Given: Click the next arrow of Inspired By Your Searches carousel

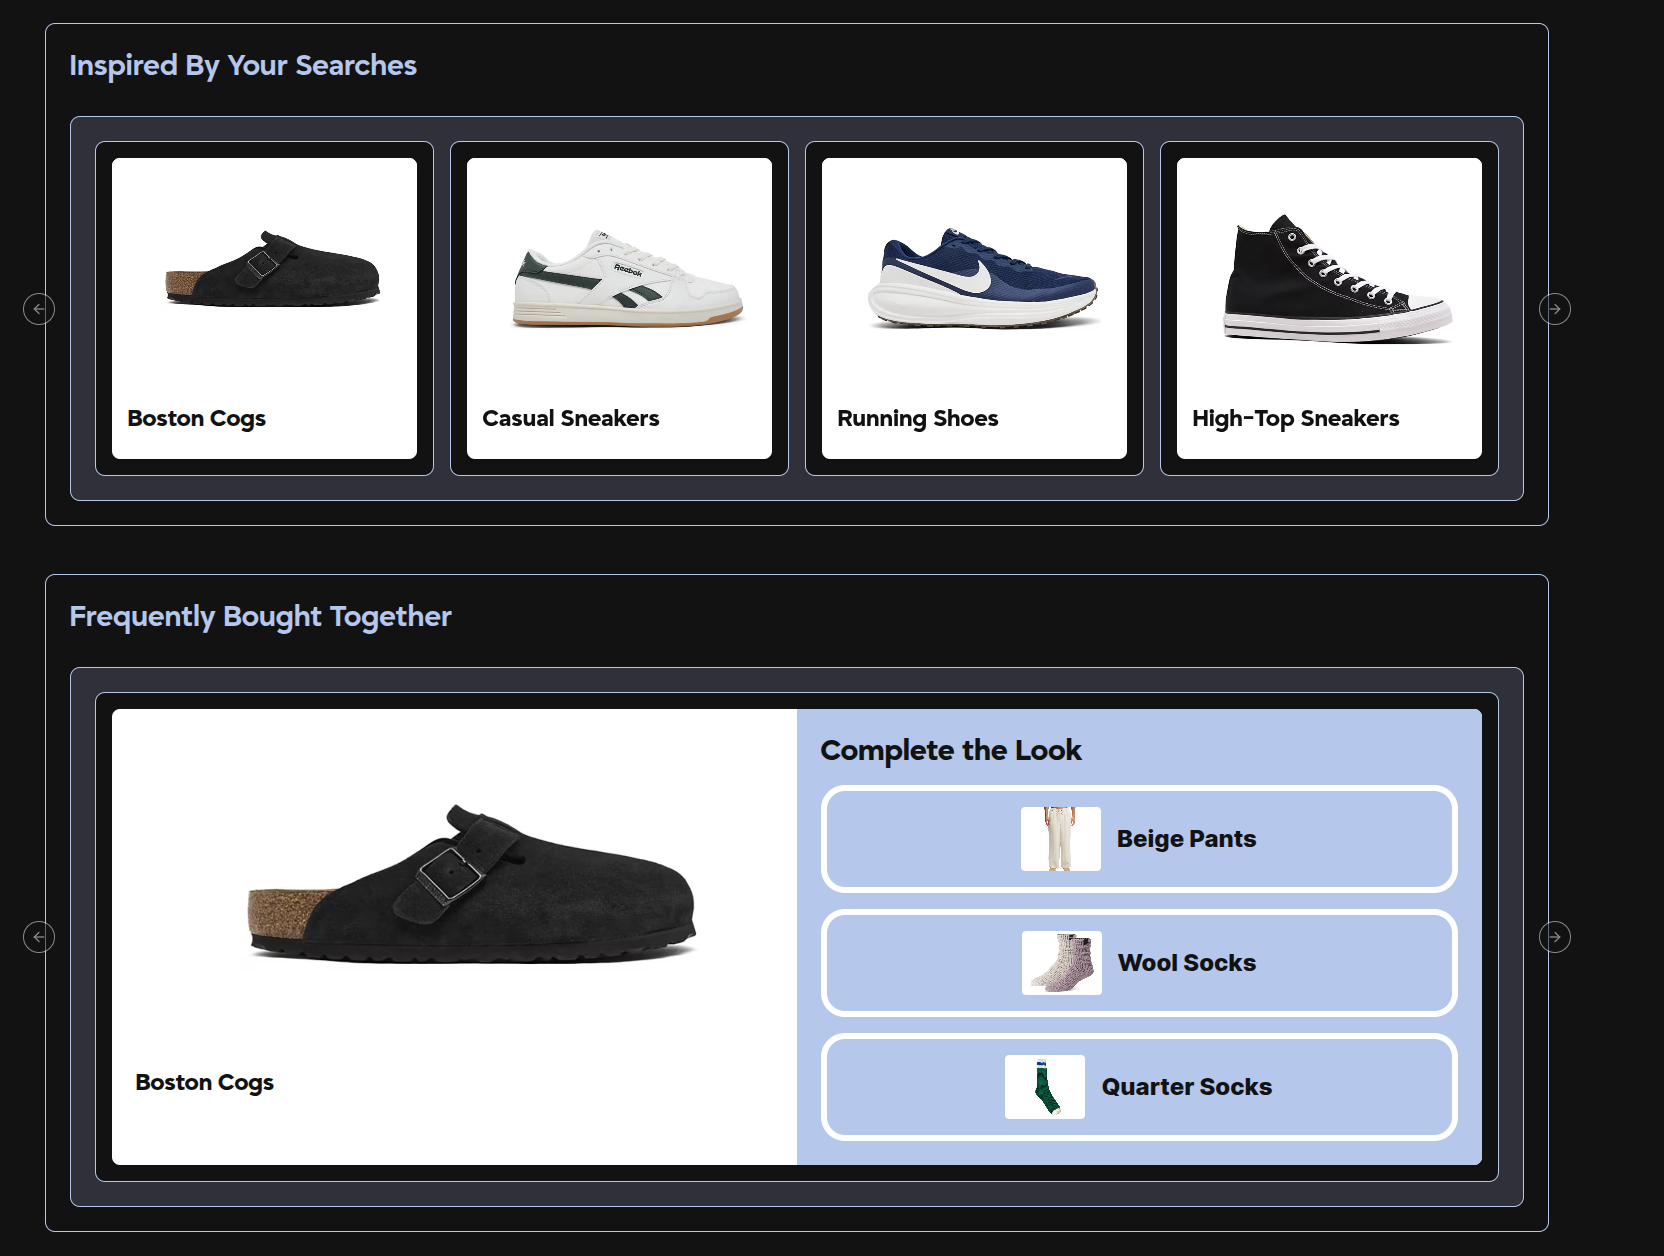Looking at the screenshot, I should pos(1554,309).
